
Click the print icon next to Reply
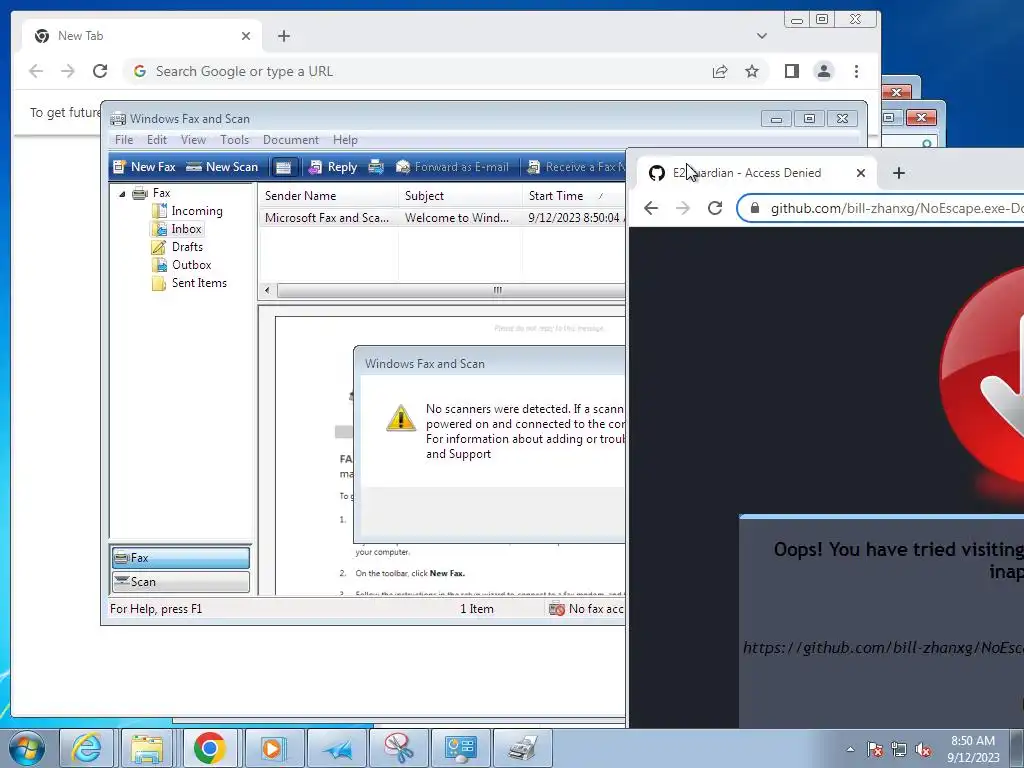coord(376,167)
